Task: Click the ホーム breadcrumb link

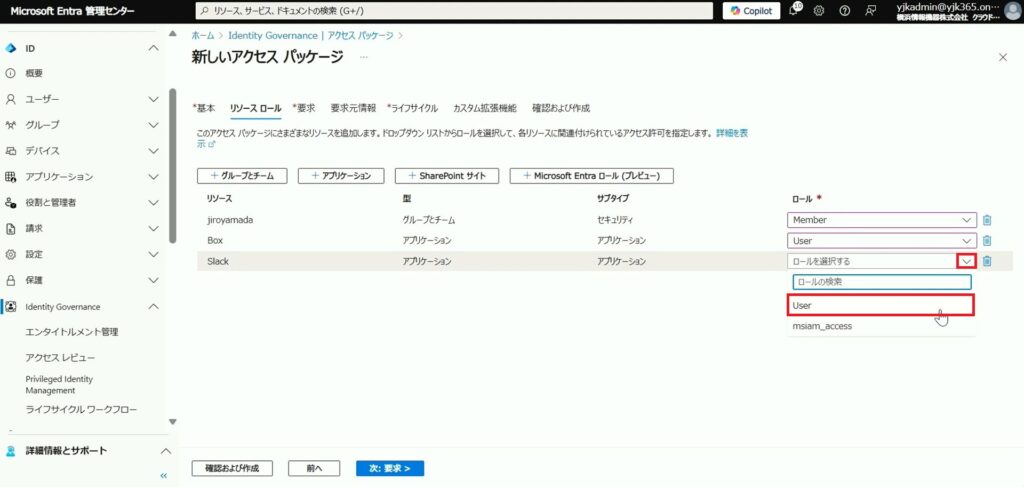Action: (x=203, y=36)
